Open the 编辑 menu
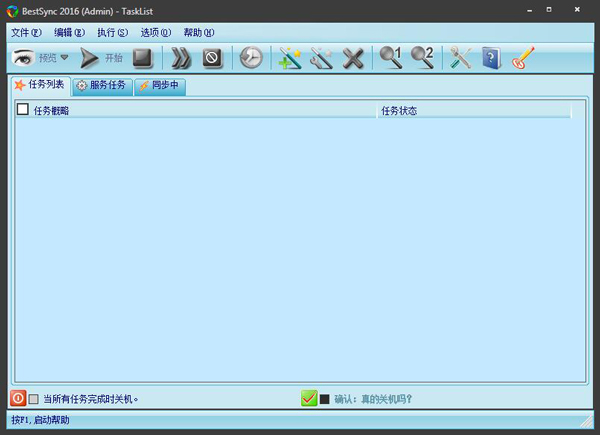 (x=69, y=33)
